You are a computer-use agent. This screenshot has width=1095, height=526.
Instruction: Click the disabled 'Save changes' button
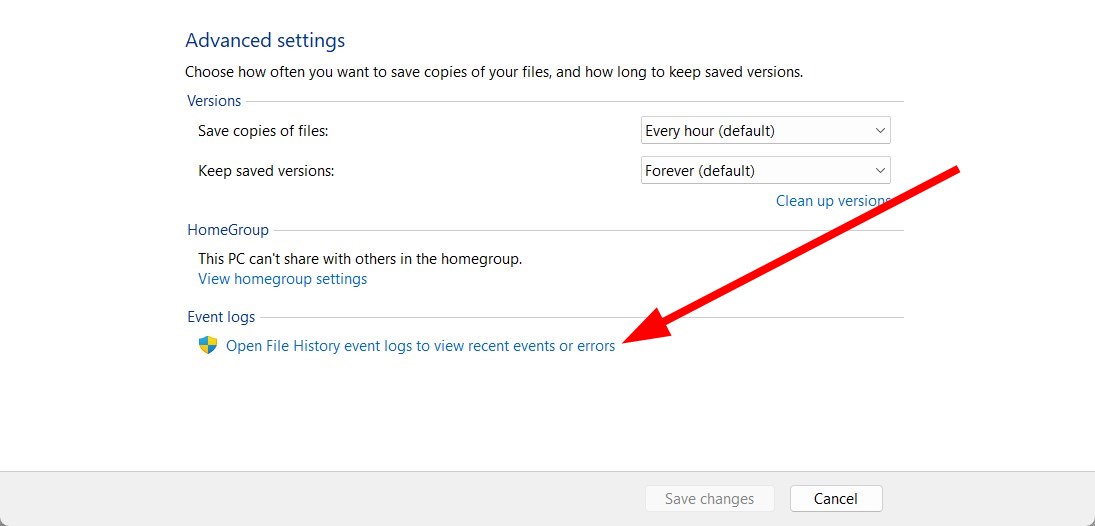[710, 499]
